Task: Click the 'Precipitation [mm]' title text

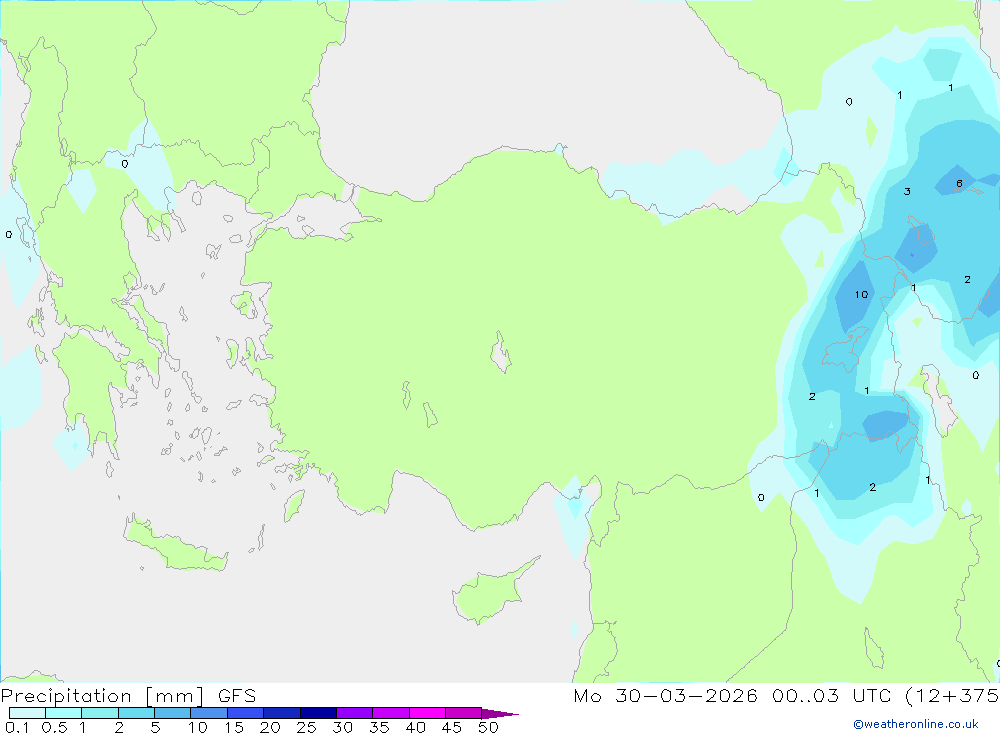Action: [102, 696]
